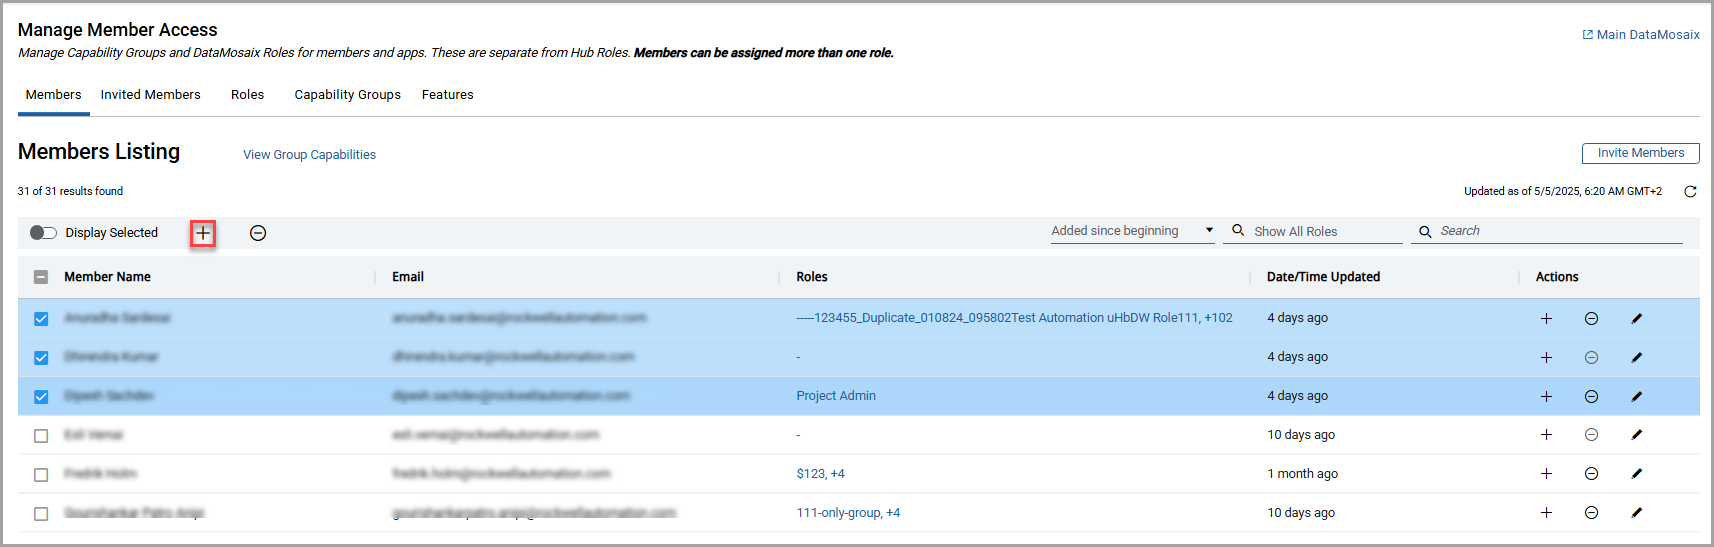Toggle the Display Selected switch
The width and height of the screenshot is (1714, 547).
43,233
